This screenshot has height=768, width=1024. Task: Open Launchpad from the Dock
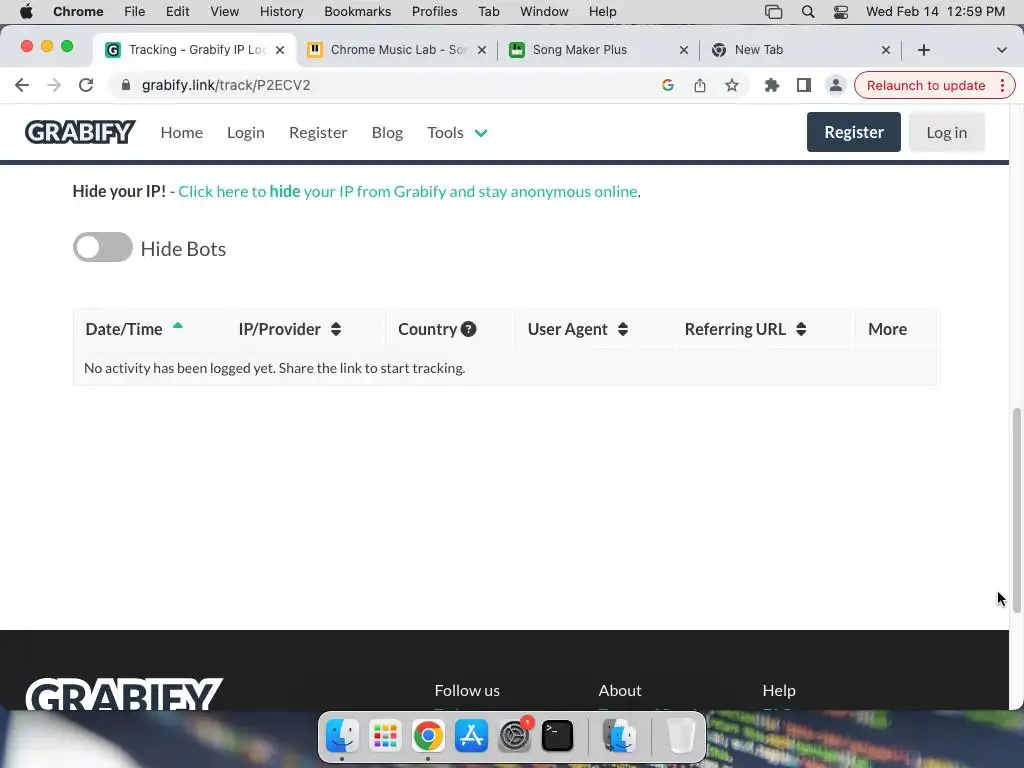pos(385,735)
